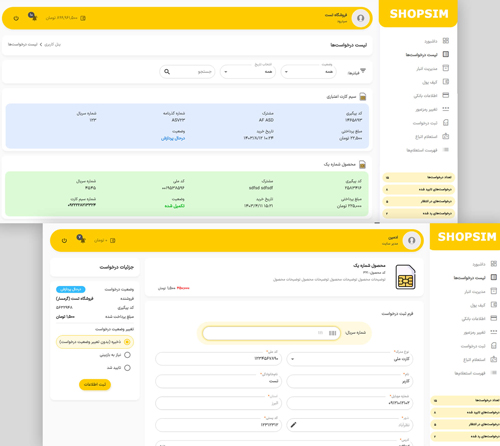The height and width of the screenshot is (446, 500).
Task: Open notifications bell in top window header
Action: (33, 16)
